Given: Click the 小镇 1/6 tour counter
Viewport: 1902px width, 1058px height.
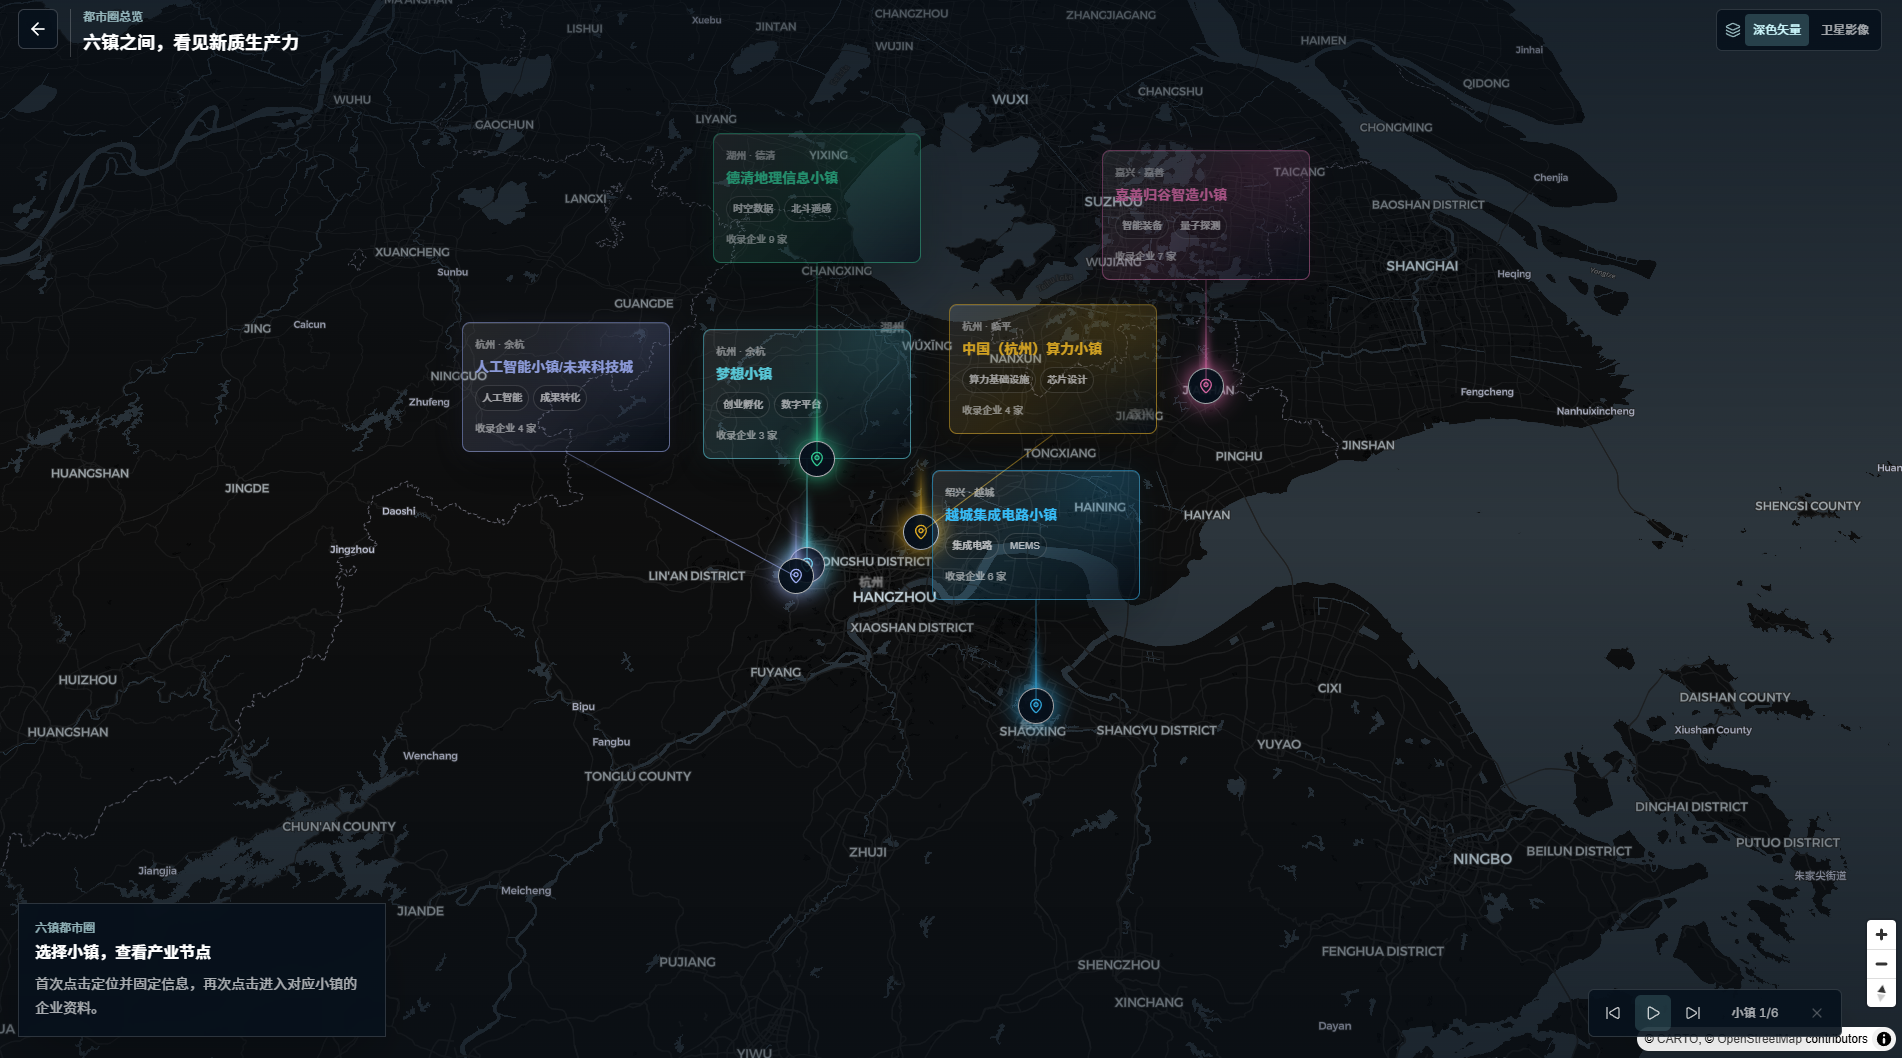Looking at the screenshot, I should point(1755,1013).
